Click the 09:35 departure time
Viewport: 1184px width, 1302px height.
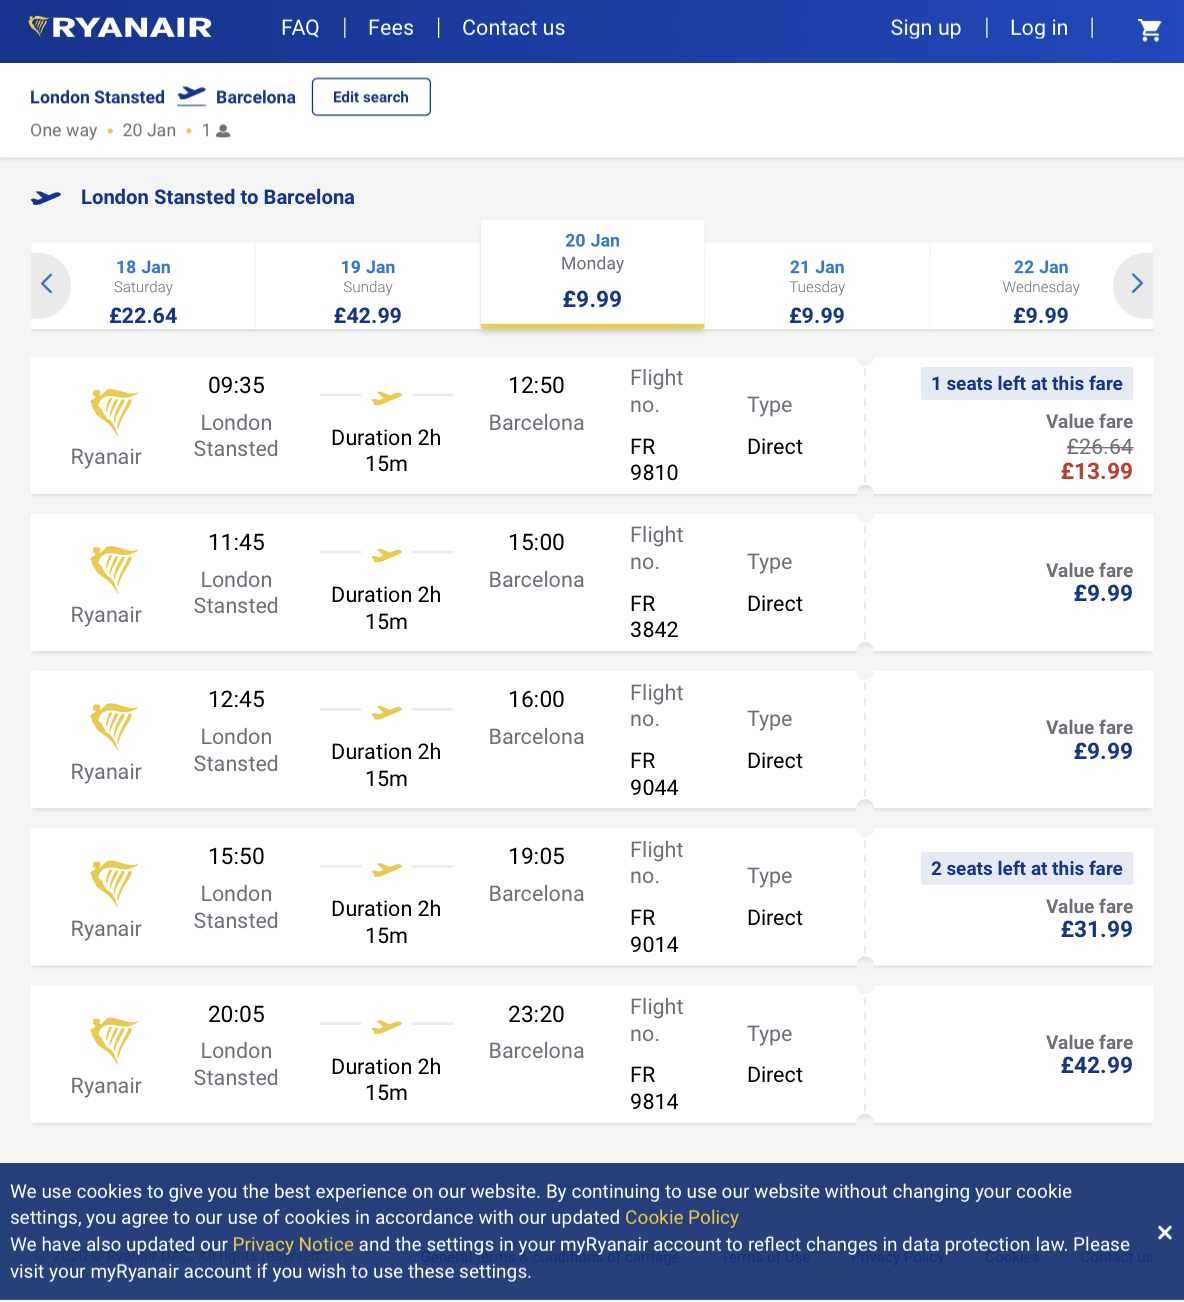click(x=236, y=385)
